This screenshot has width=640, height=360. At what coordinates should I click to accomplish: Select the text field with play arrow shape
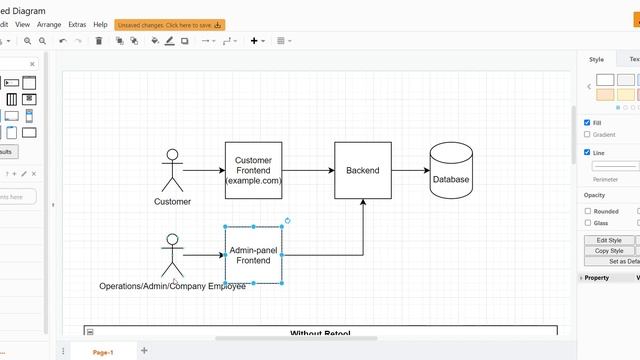11,83
